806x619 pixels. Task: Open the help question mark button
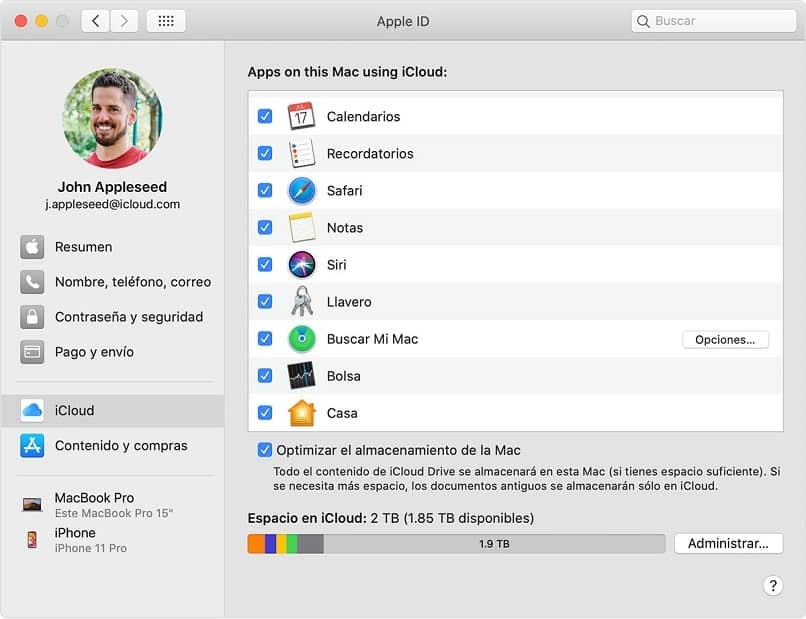(773, 586)
